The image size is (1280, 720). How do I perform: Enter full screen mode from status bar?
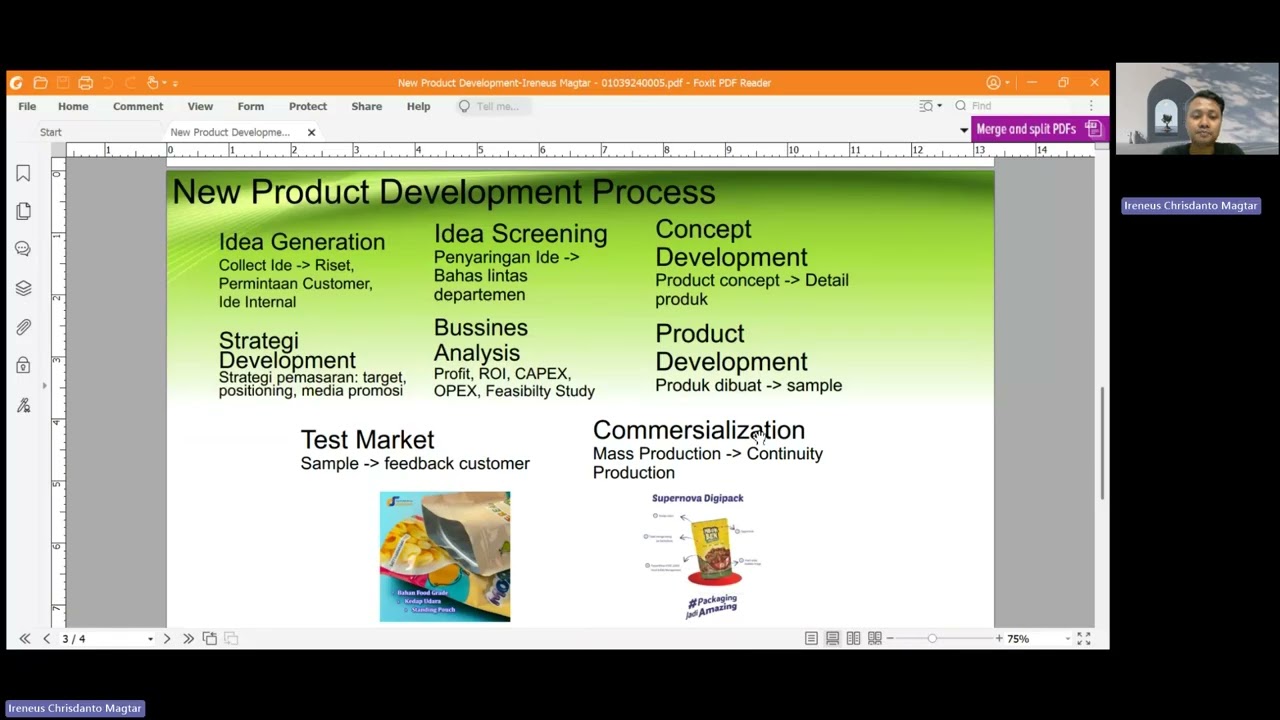click(1084, 639)
